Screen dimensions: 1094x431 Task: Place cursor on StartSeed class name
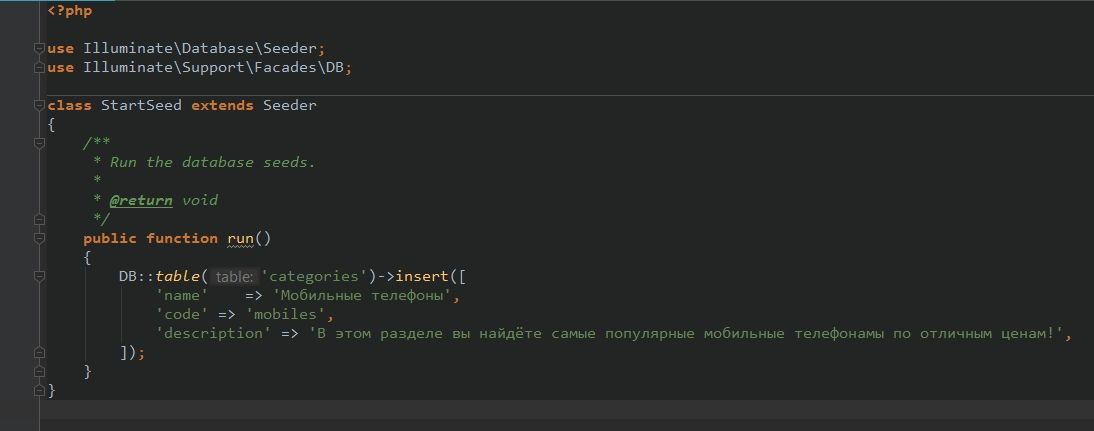[x=142, y=105]
